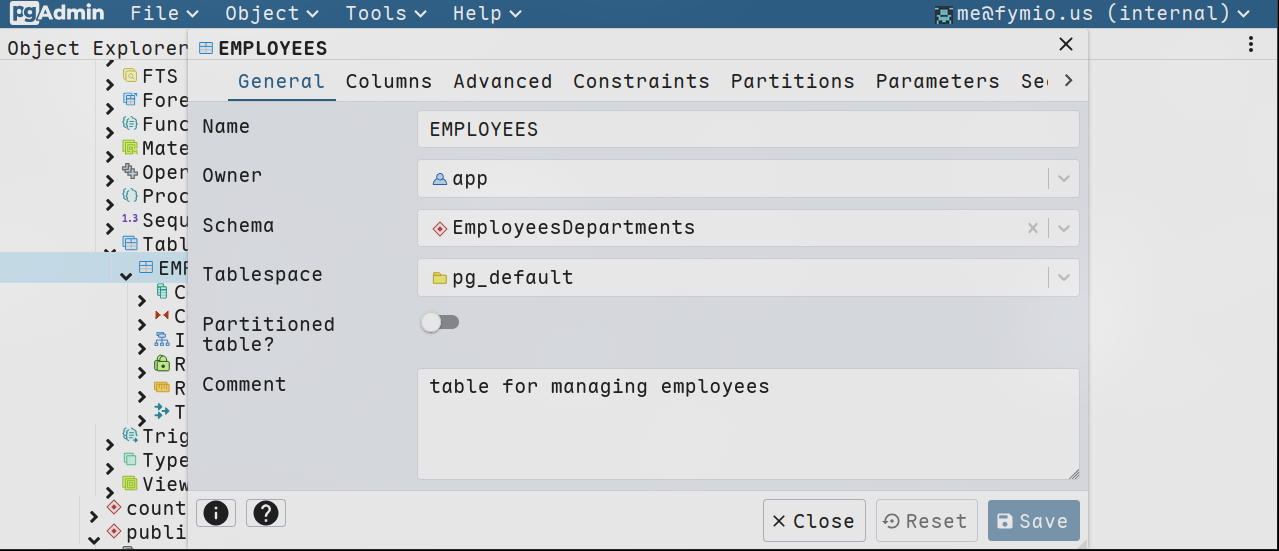Viewport: 1279px width, 551px height.
Task: Click the pgAdmin logo
Action: pos(57,13)
